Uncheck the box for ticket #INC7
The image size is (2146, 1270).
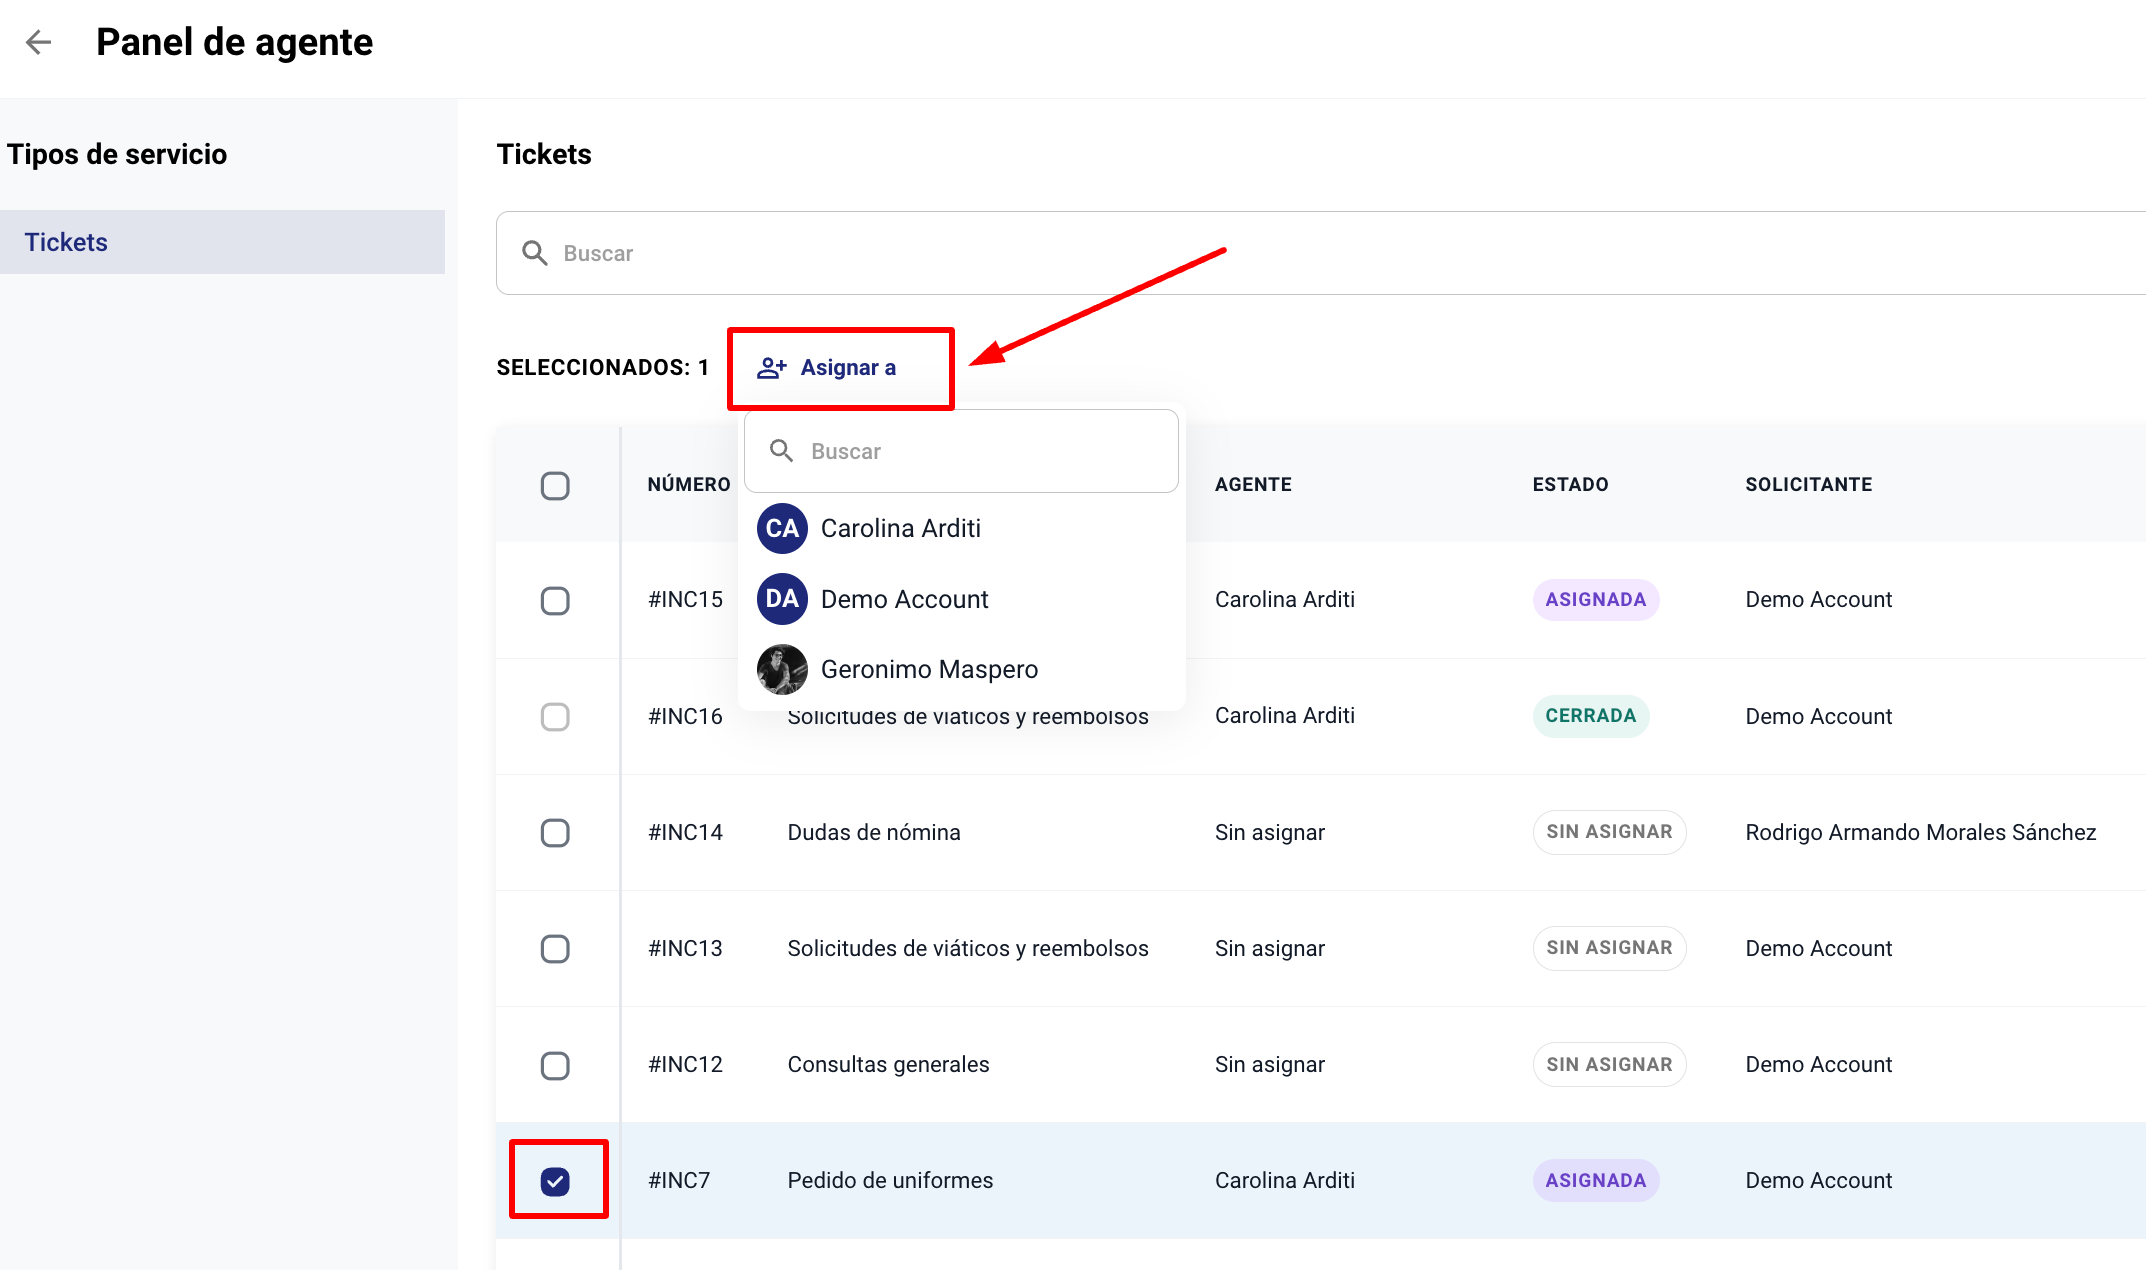555,1181
